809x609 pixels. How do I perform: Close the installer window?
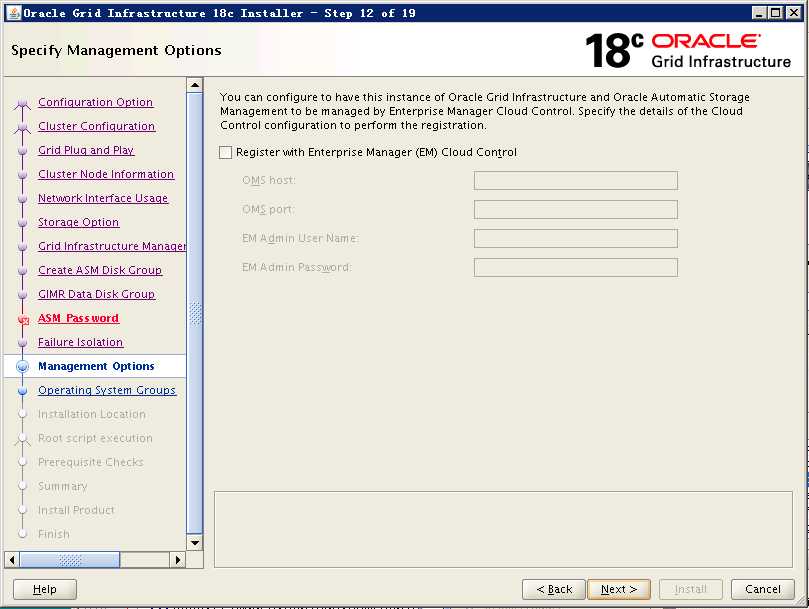794,13
